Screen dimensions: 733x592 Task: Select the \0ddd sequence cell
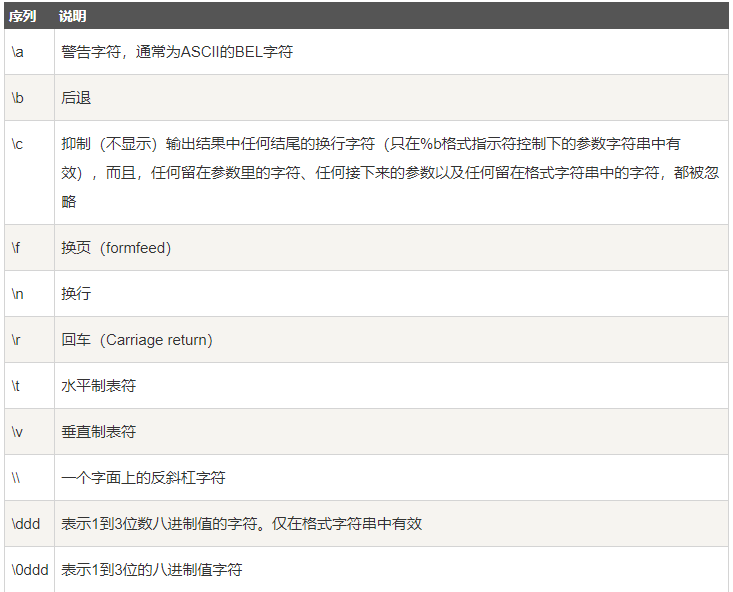pyautogui.click(x=29, y=570)
